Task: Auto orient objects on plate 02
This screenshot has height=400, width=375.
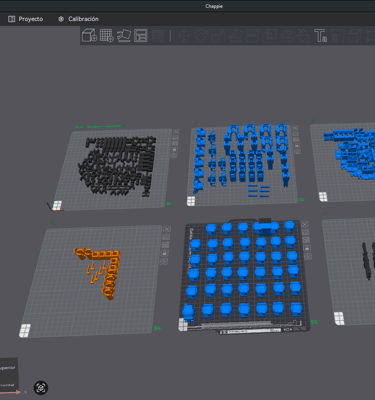Action: pos(296,134)
